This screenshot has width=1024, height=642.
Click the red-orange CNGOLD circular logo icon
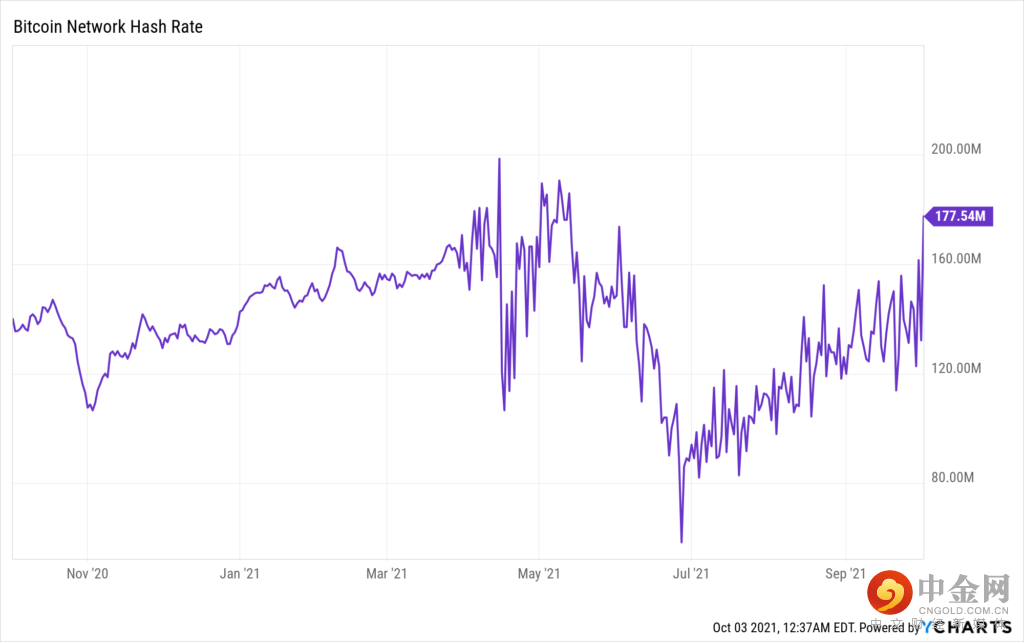888,592
